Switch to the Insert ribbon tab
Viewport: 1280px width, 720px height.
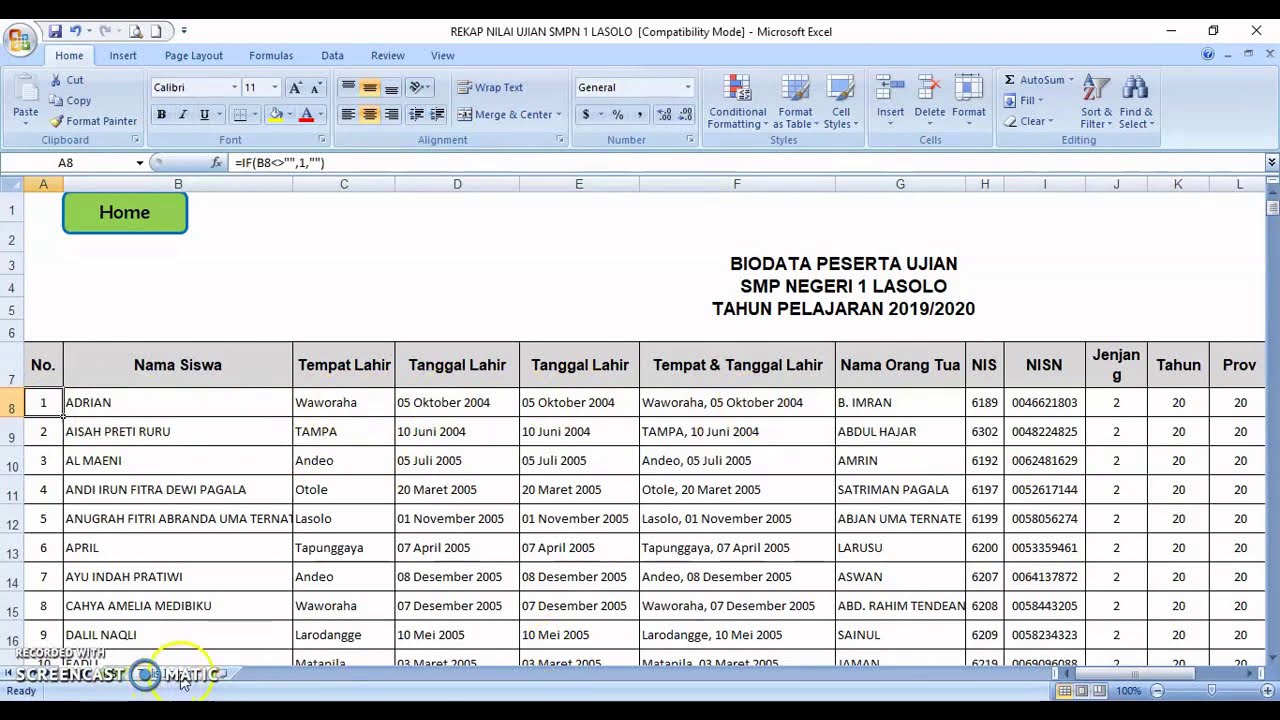[x=123, y=56]
